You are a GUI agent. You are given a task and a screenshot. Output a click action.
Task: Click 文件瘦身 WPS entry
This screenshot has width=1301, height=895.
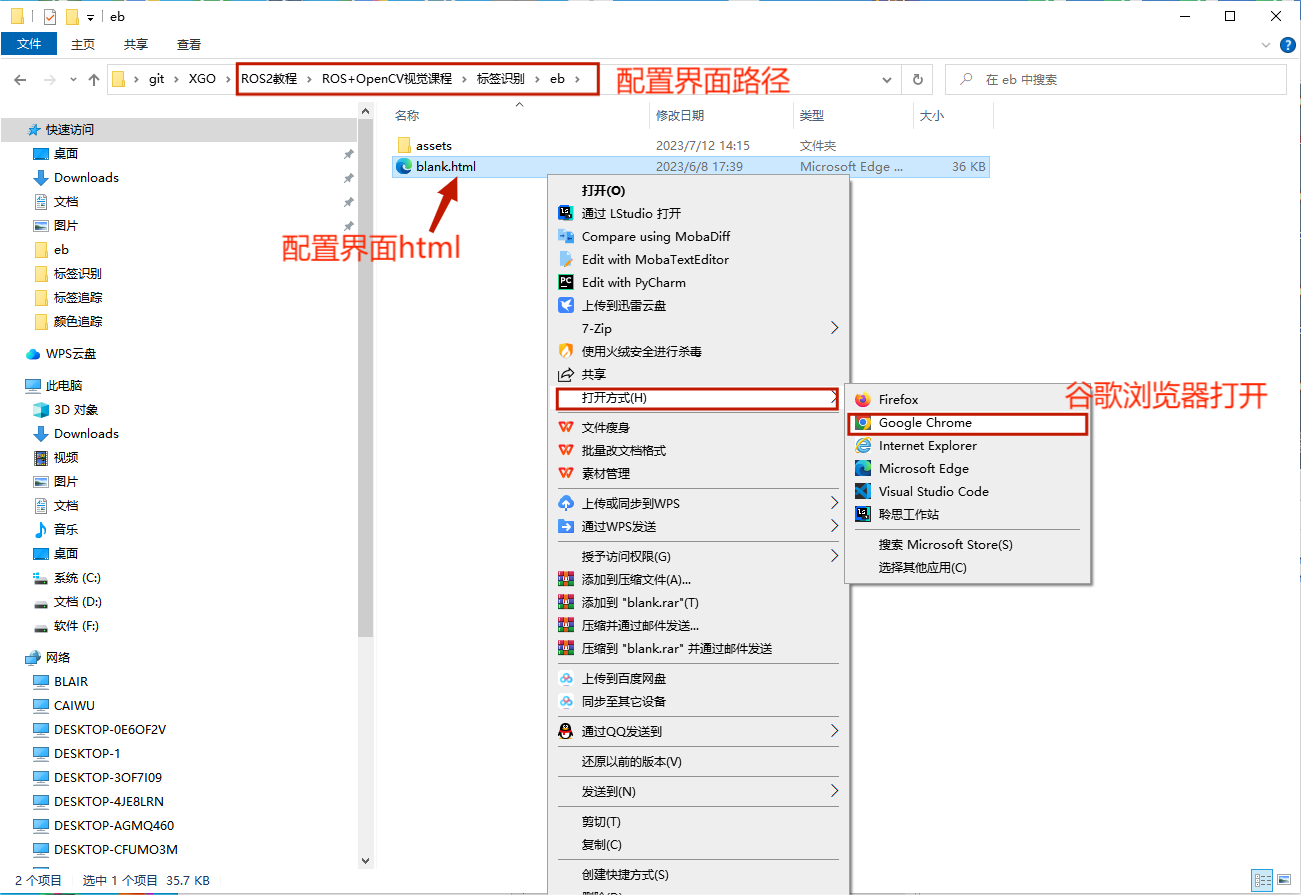point(698,428)
